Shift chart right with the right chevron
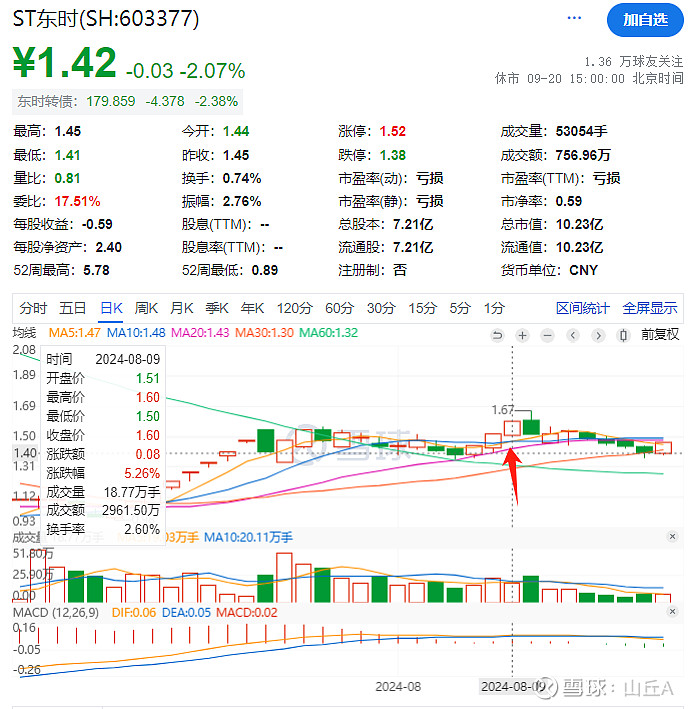The width and height of the screenshot is (693, 709). pyautogui.click(x=598, y=336)
